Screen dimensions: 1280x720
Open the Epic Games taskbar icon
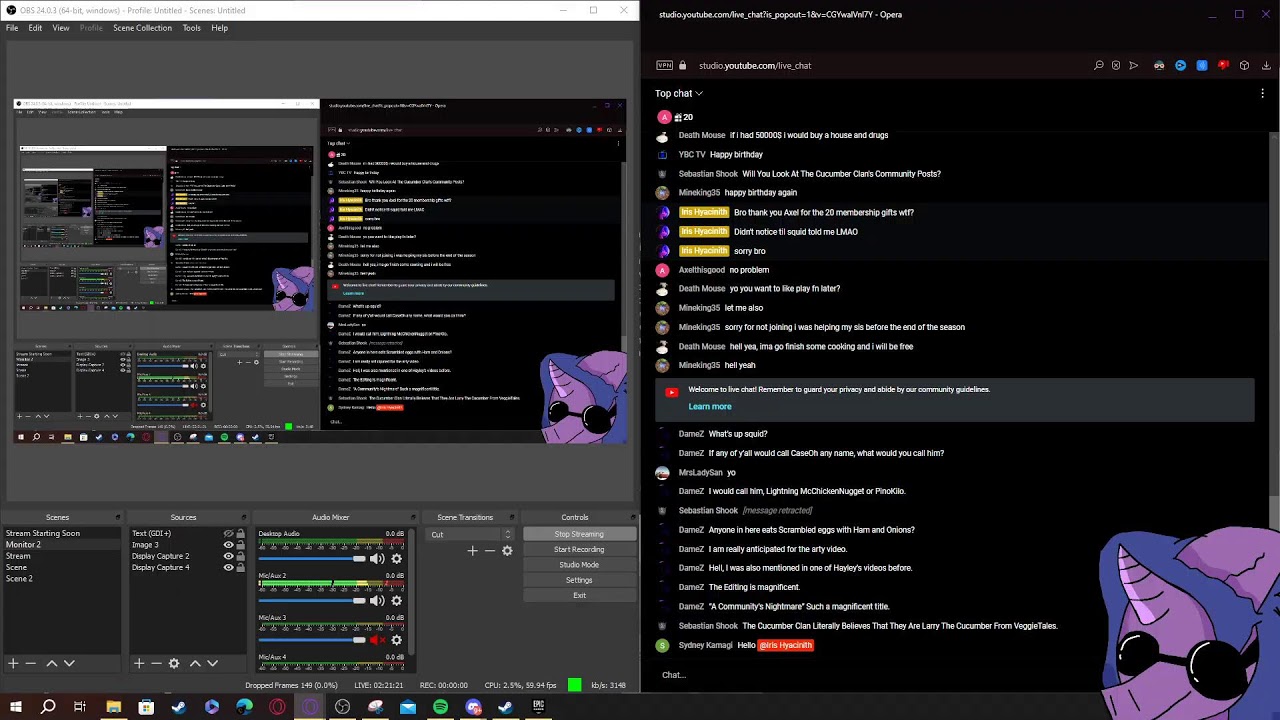click(x=538, y=707)
